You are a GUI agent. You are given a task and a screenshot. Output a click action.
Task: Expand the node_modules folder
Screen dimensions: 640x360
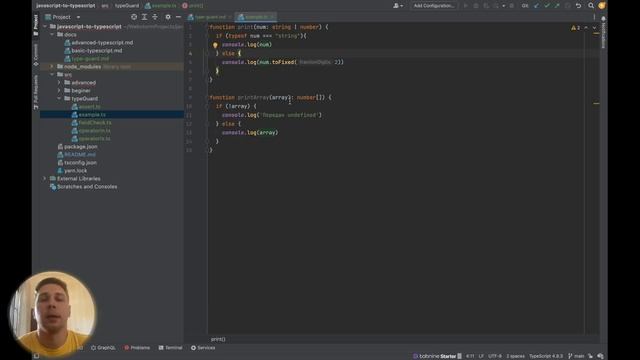52,67
